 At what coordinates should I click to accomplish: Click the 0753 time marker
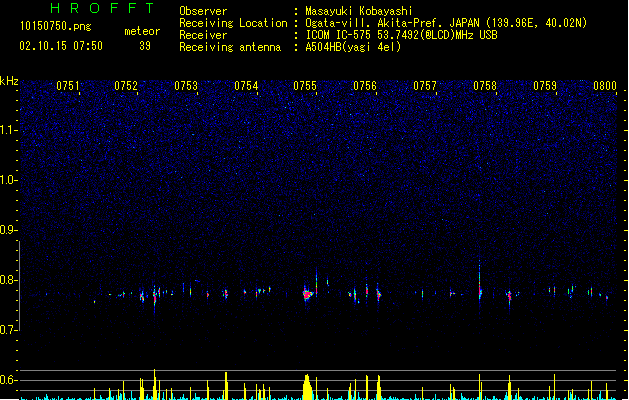point(186,86)
